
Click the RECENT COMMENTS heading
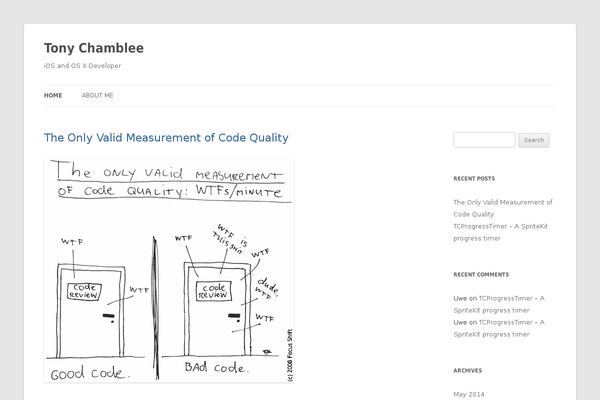click(x=481, y=274)
